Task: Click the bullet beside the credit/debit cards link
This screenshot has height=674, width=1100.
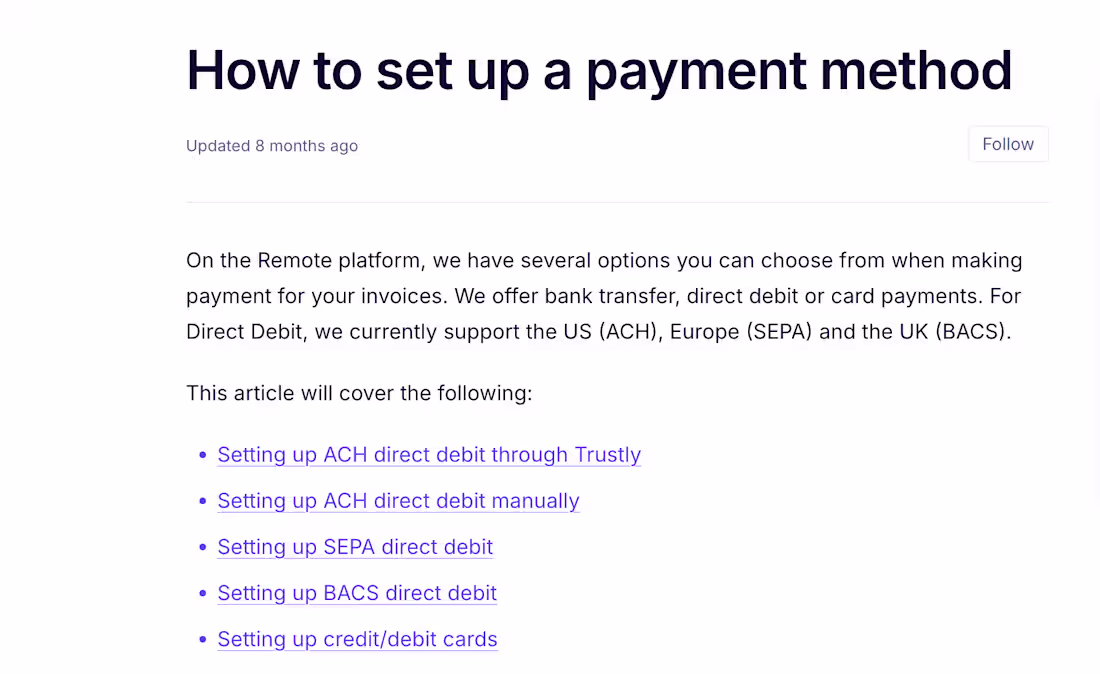Action: pyautogui.click(x=203, y=640)
